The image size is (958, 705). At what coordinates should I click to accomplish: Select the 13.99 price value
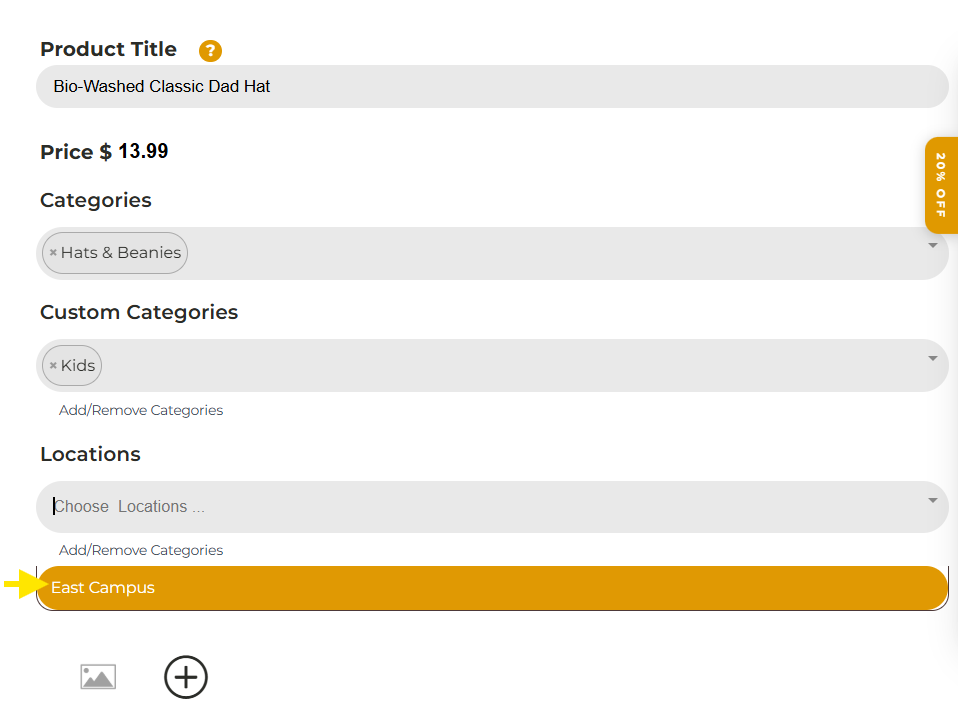coord(143,151)
